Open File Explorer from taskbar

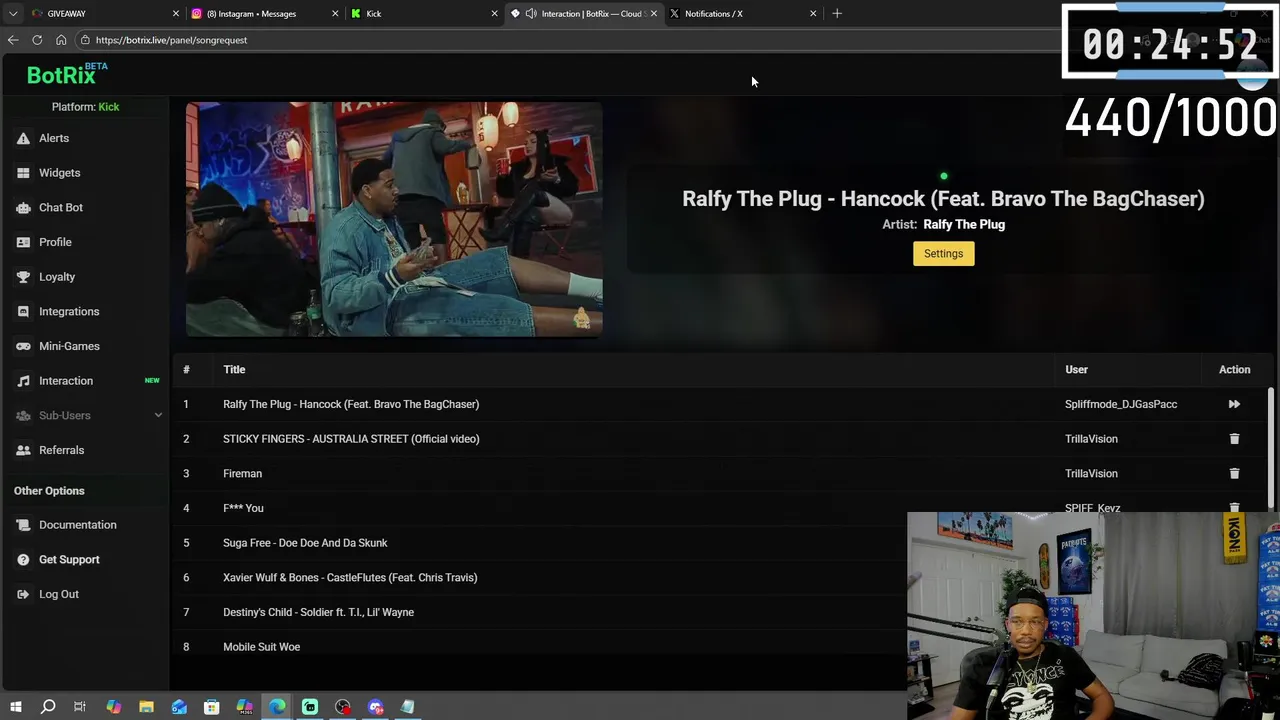[x=146, y=707]
